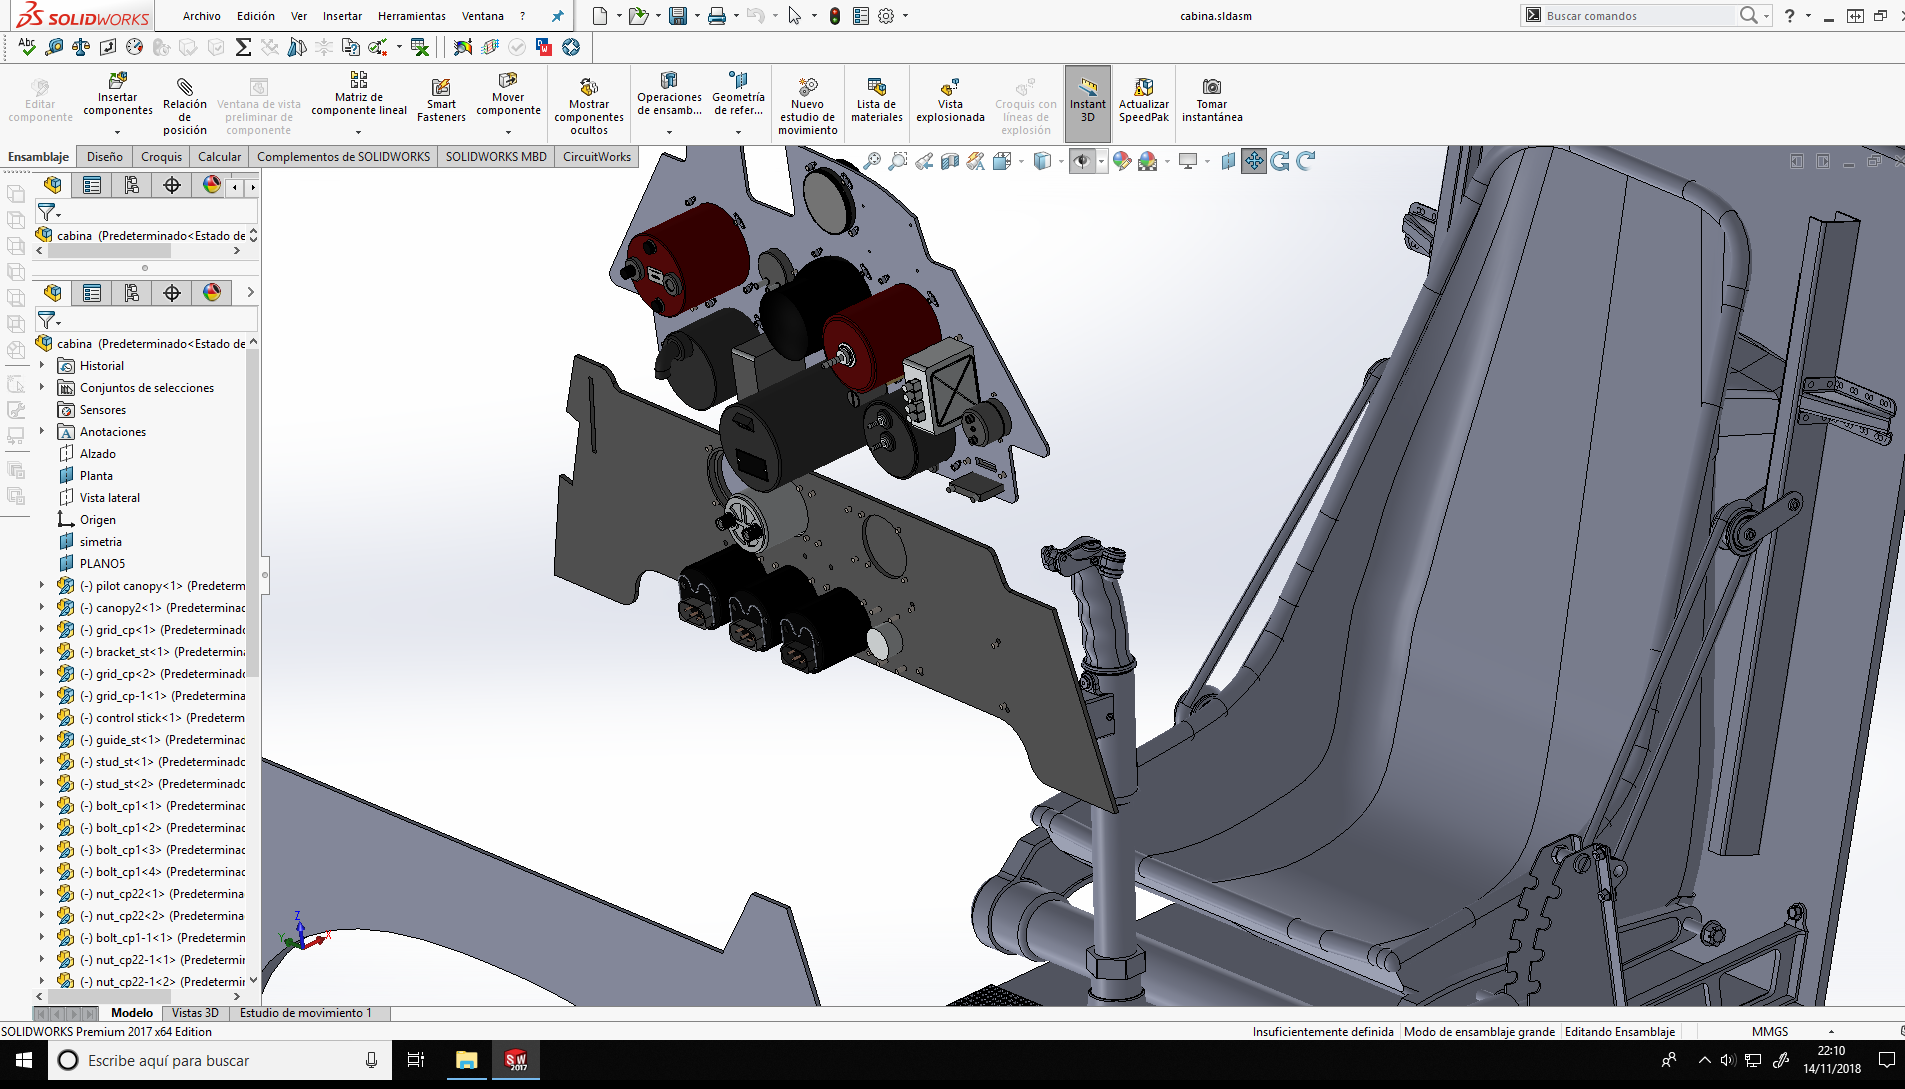Open Matriz de componente lineal
The width and height of the screenshot is (1905, 1089).
pyautogui.click(x=359, y=94)
